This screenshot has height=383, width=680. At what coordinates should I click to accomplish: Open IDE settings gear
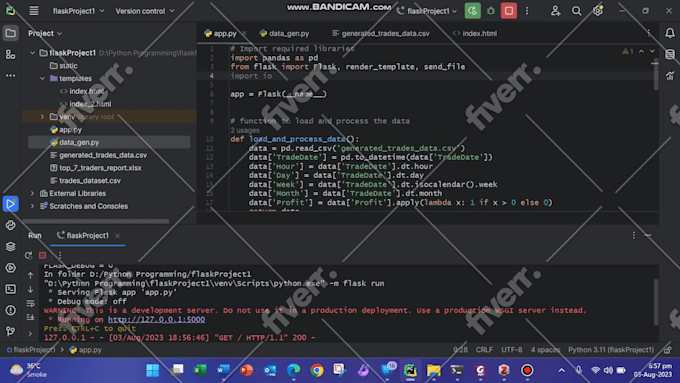(598, 11)
